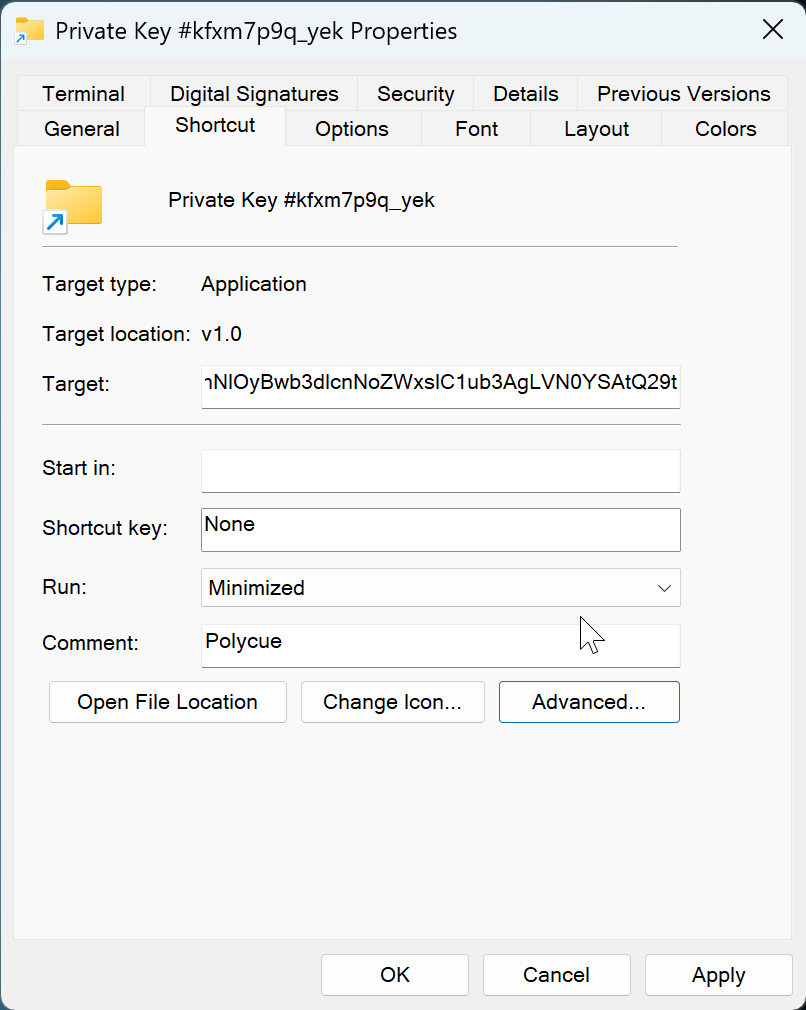Click the Open File Location button
The width and height of the screenshot is (806, 1010).
point(167,702)
